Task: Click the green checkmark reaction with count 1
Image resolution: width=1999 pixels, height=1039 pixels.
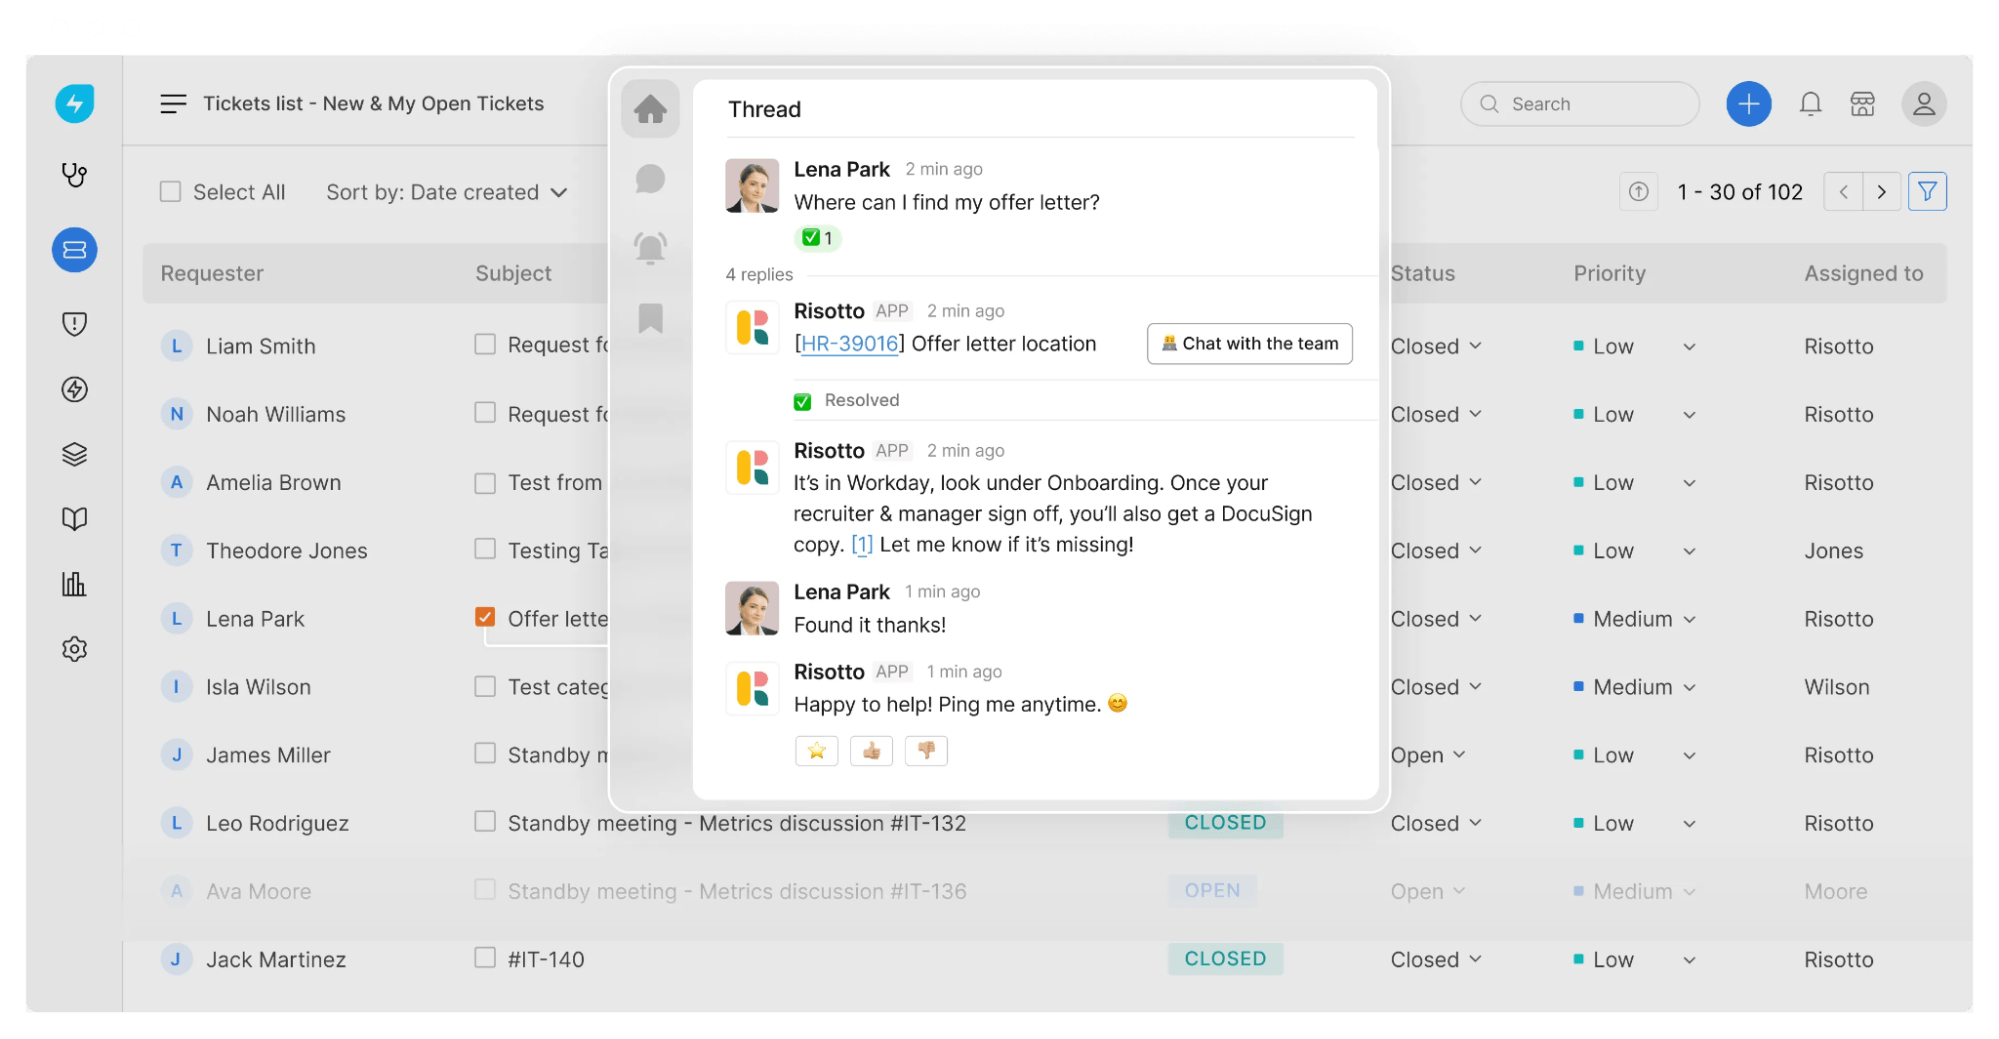Action: 817,238
